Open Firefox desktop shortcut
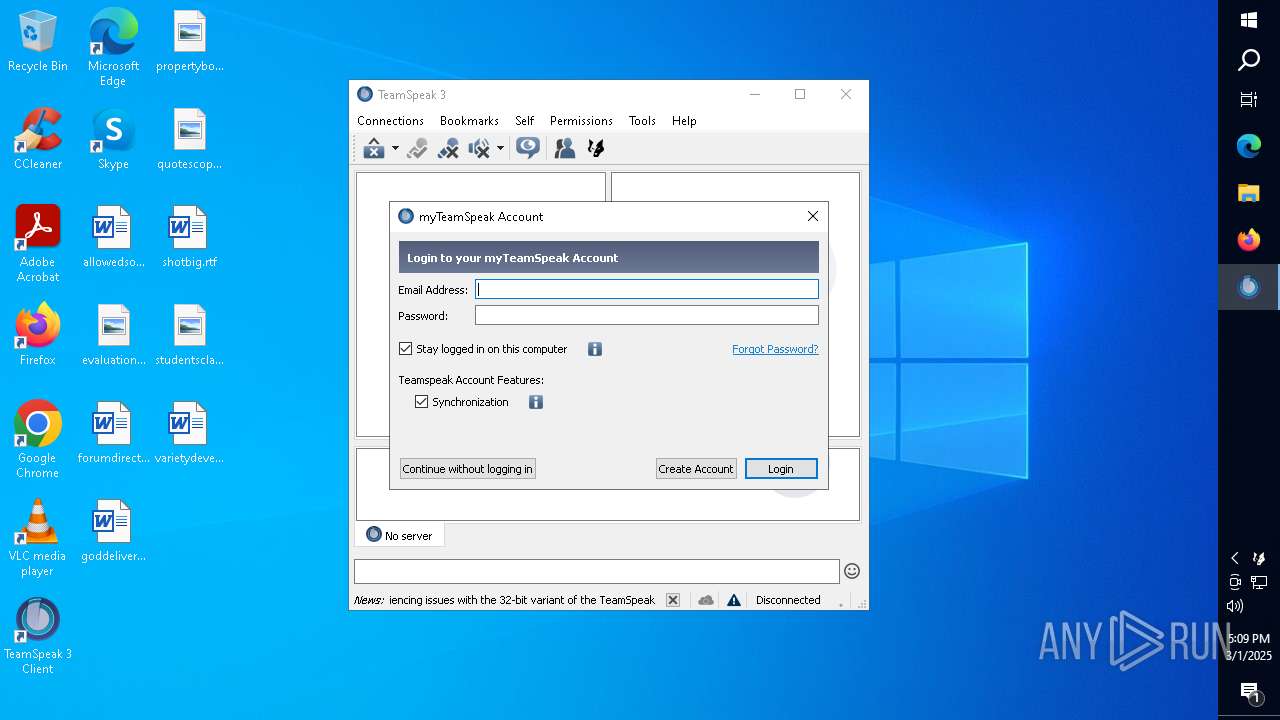The height and width of the screenshot is (720, 1280). point(38,335)
